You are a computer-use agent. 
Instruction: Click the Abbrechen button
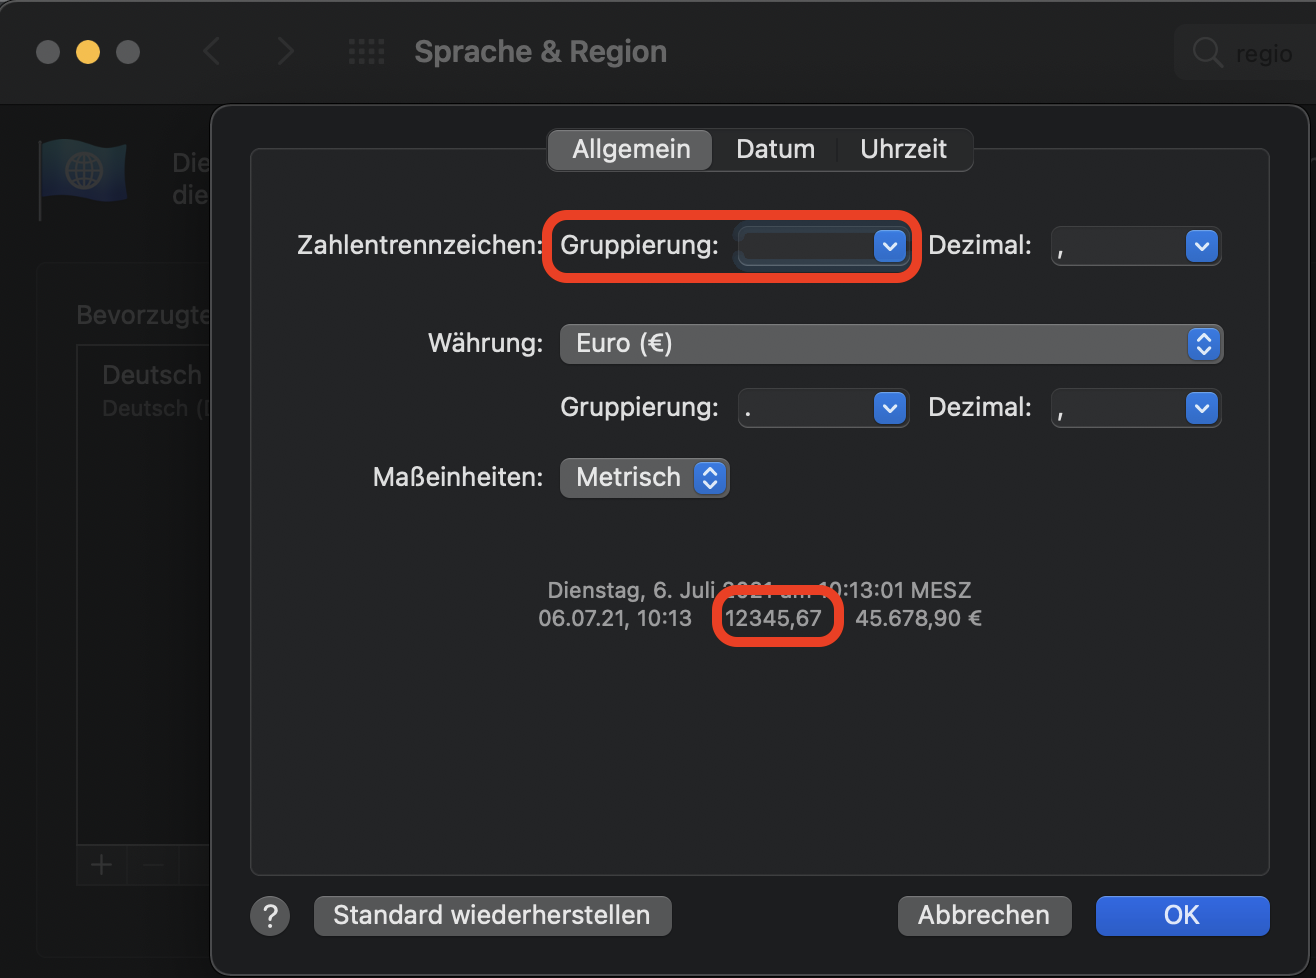pos(984,915)
